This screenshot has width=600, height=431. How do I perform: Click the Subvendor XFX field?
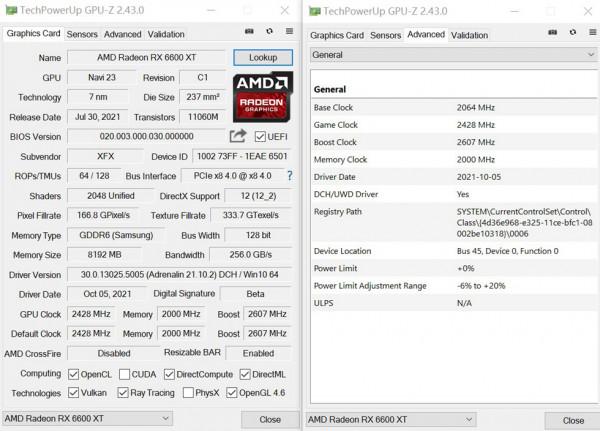click(105, 156)
